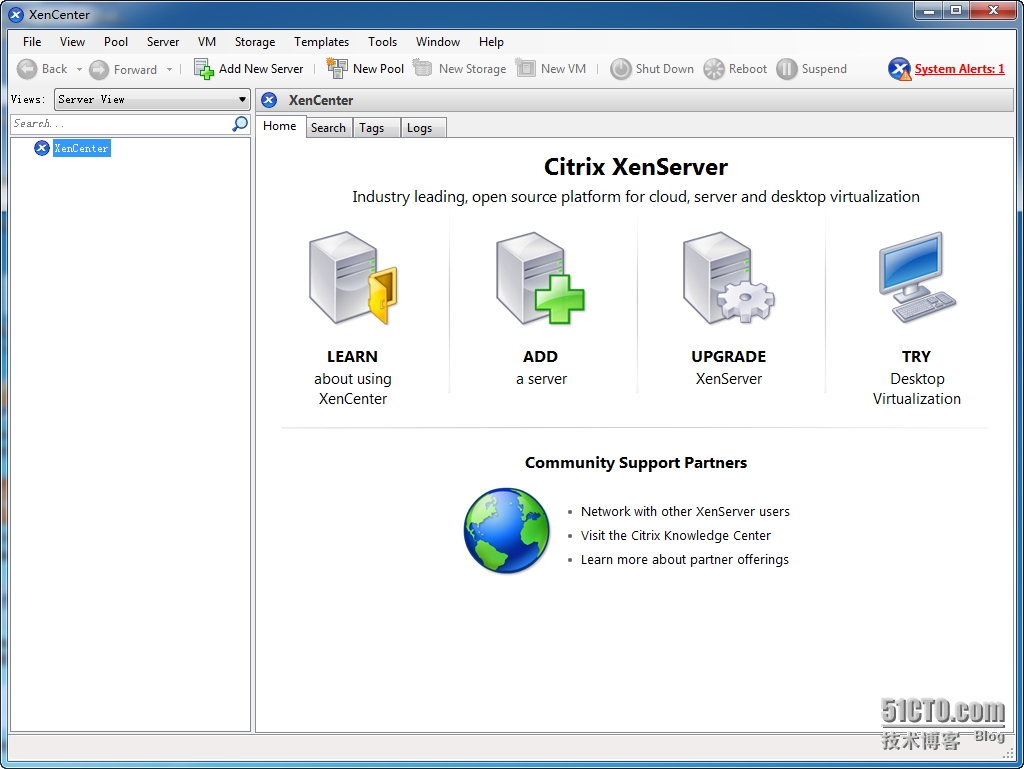Click the XenCenter title bar app icon
The height and width of the screenshot is (769, 1024).
coord(16,14)
